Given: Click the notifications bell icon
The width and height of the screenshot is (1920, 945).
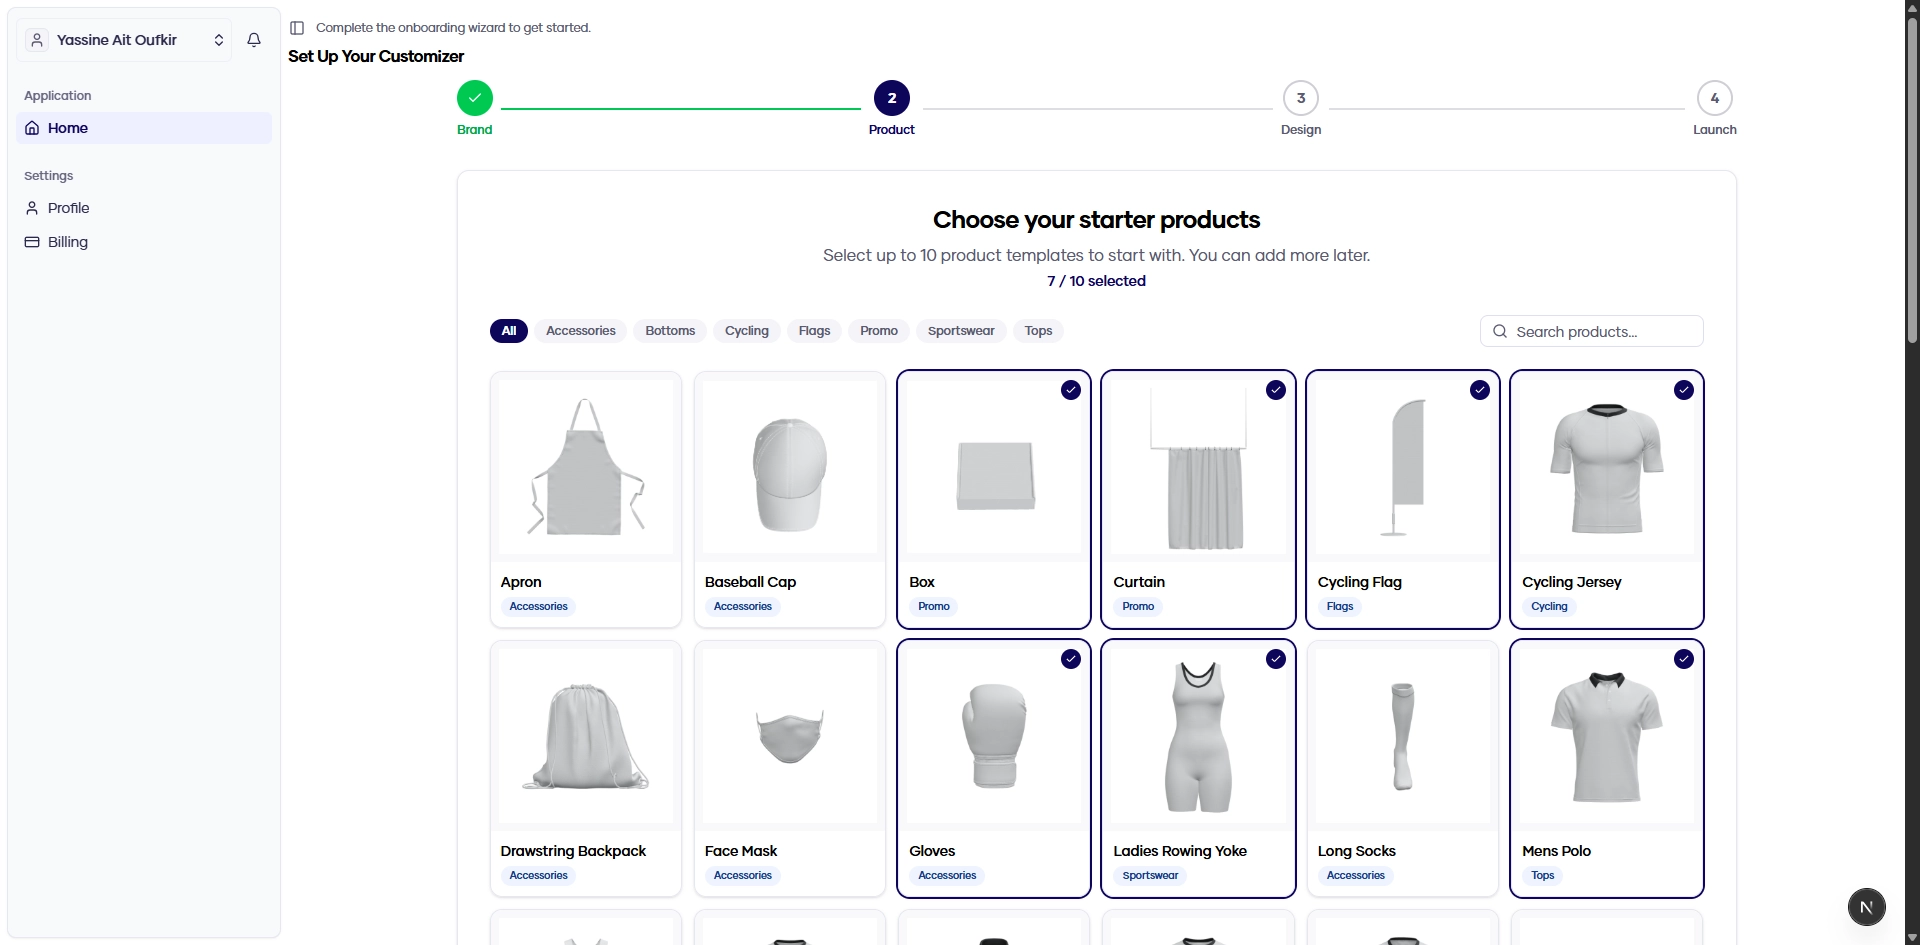Looking at the screenshot, I should pos(254,40).
